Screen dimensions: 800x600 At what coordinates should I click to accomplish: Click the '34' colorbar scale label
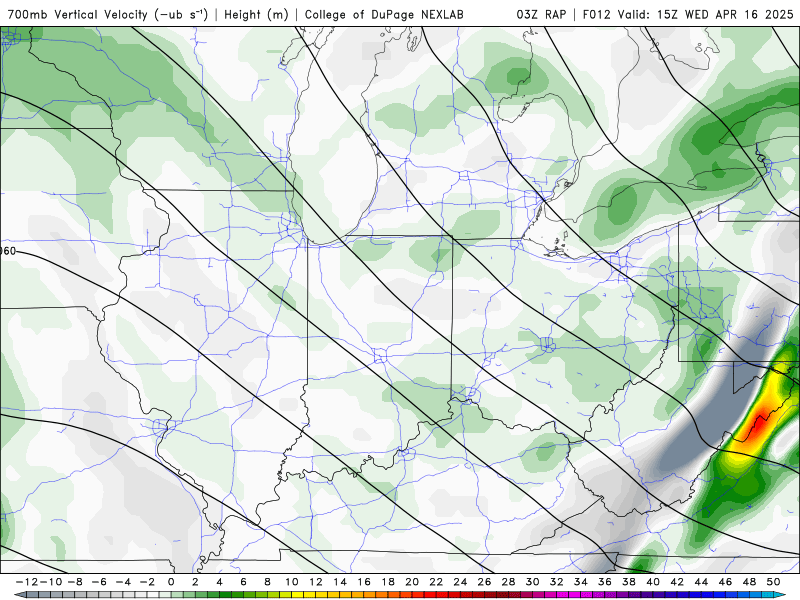click(x=581, y=582)
